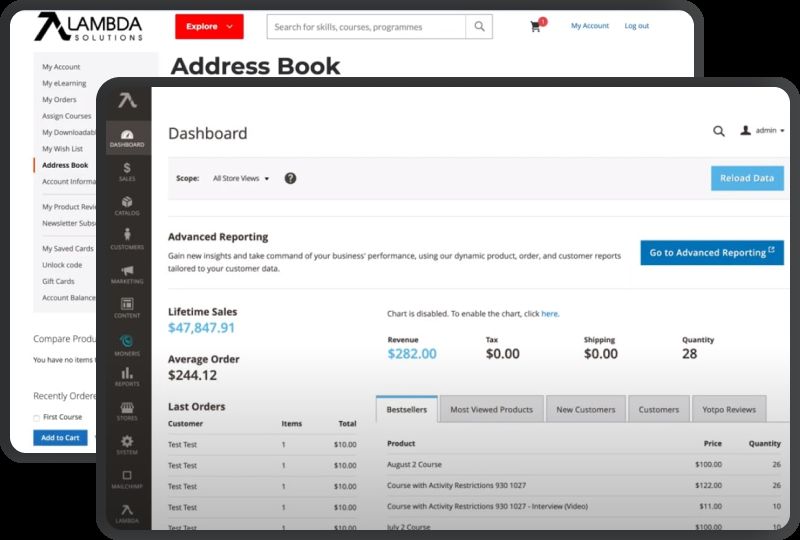
Task: Expand the All Store Views scope dropdown
Action: pyautogui.click(x=241, y=178)
